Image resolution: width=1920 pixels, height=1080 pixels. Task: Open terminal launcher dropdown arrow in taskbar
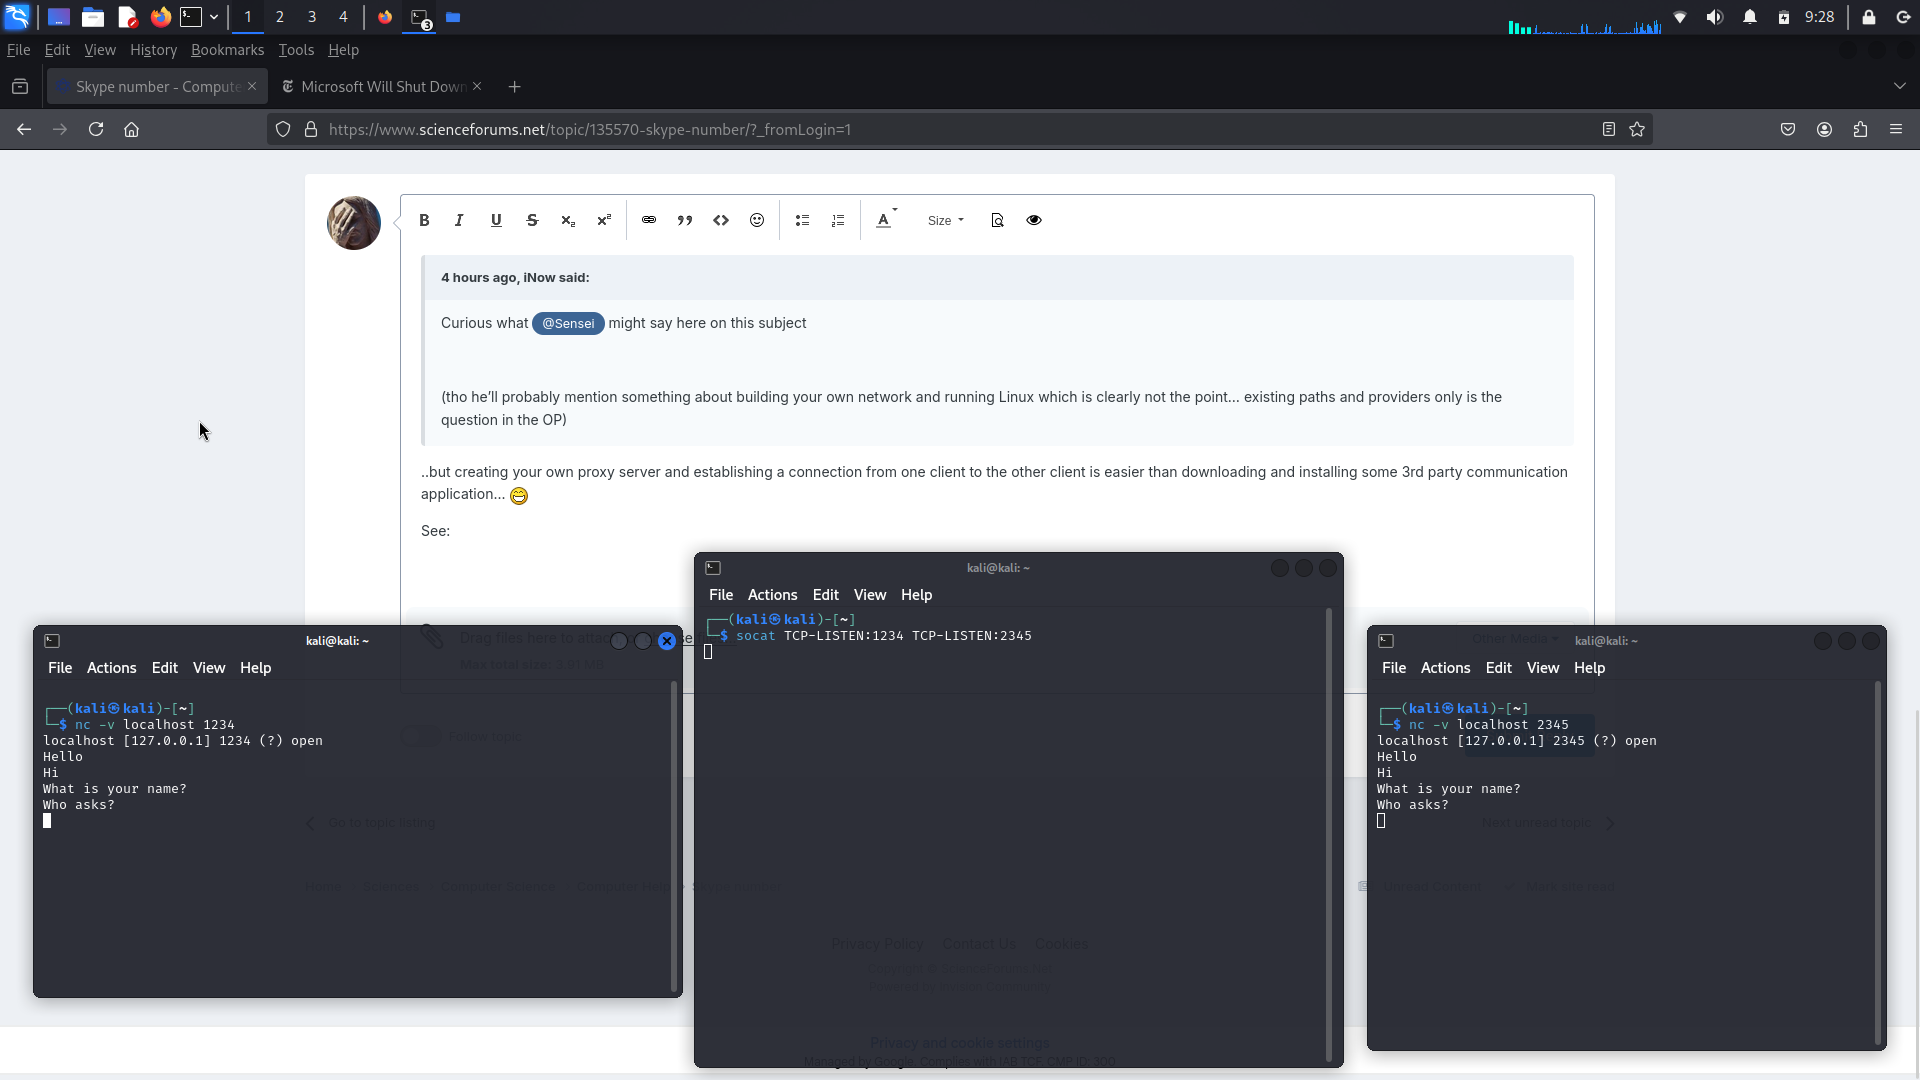214,17
